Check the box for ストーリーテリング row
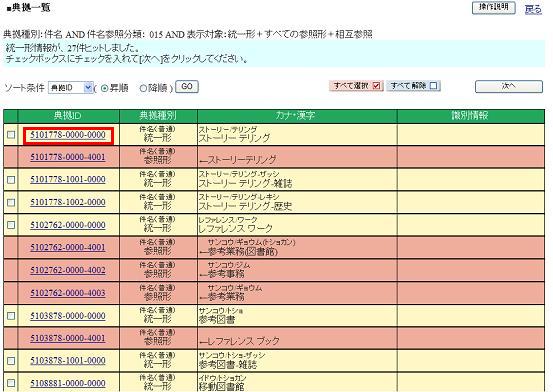 [11, 134]
